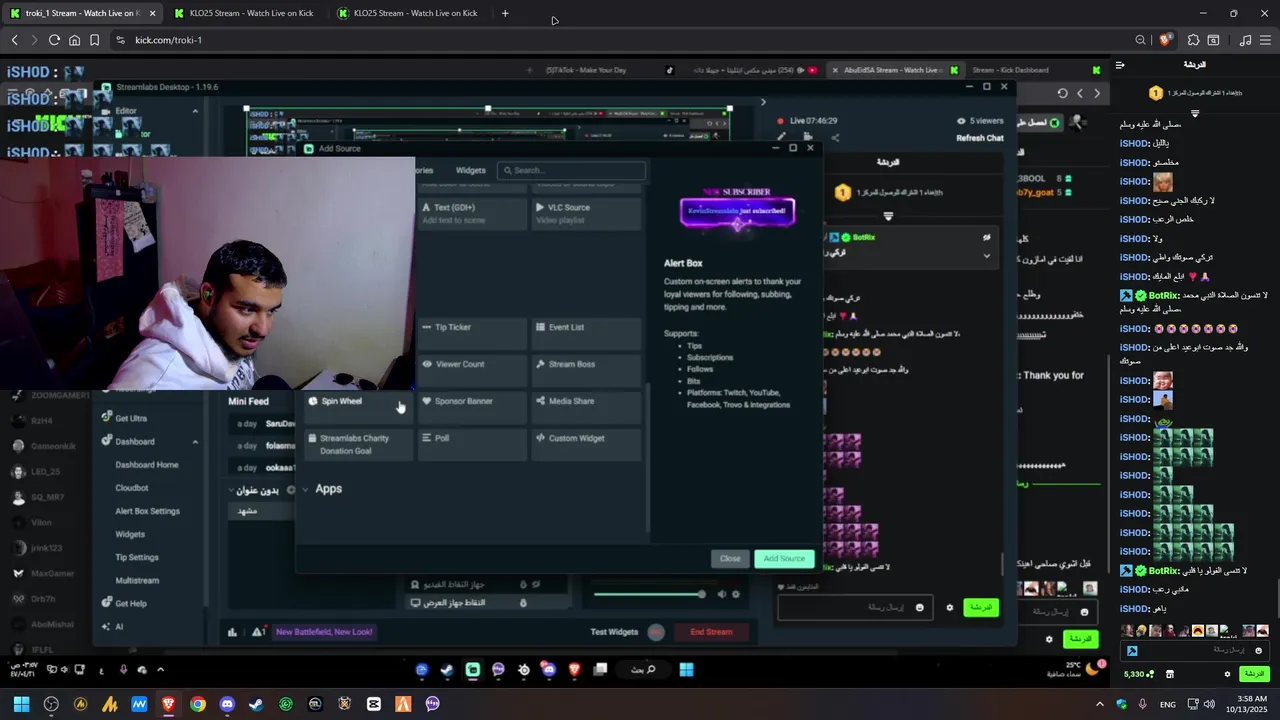
Task: Open the warning notifications icon
Action: pyautogui.click(x=258, y=632)
